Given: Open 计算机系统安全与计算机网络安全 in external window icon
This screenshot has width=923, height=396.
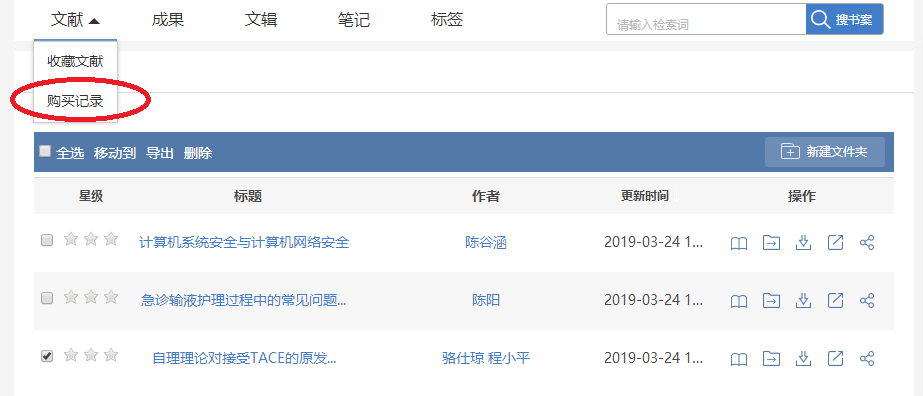Looking at the screenshot, I should tap(835, 242).
